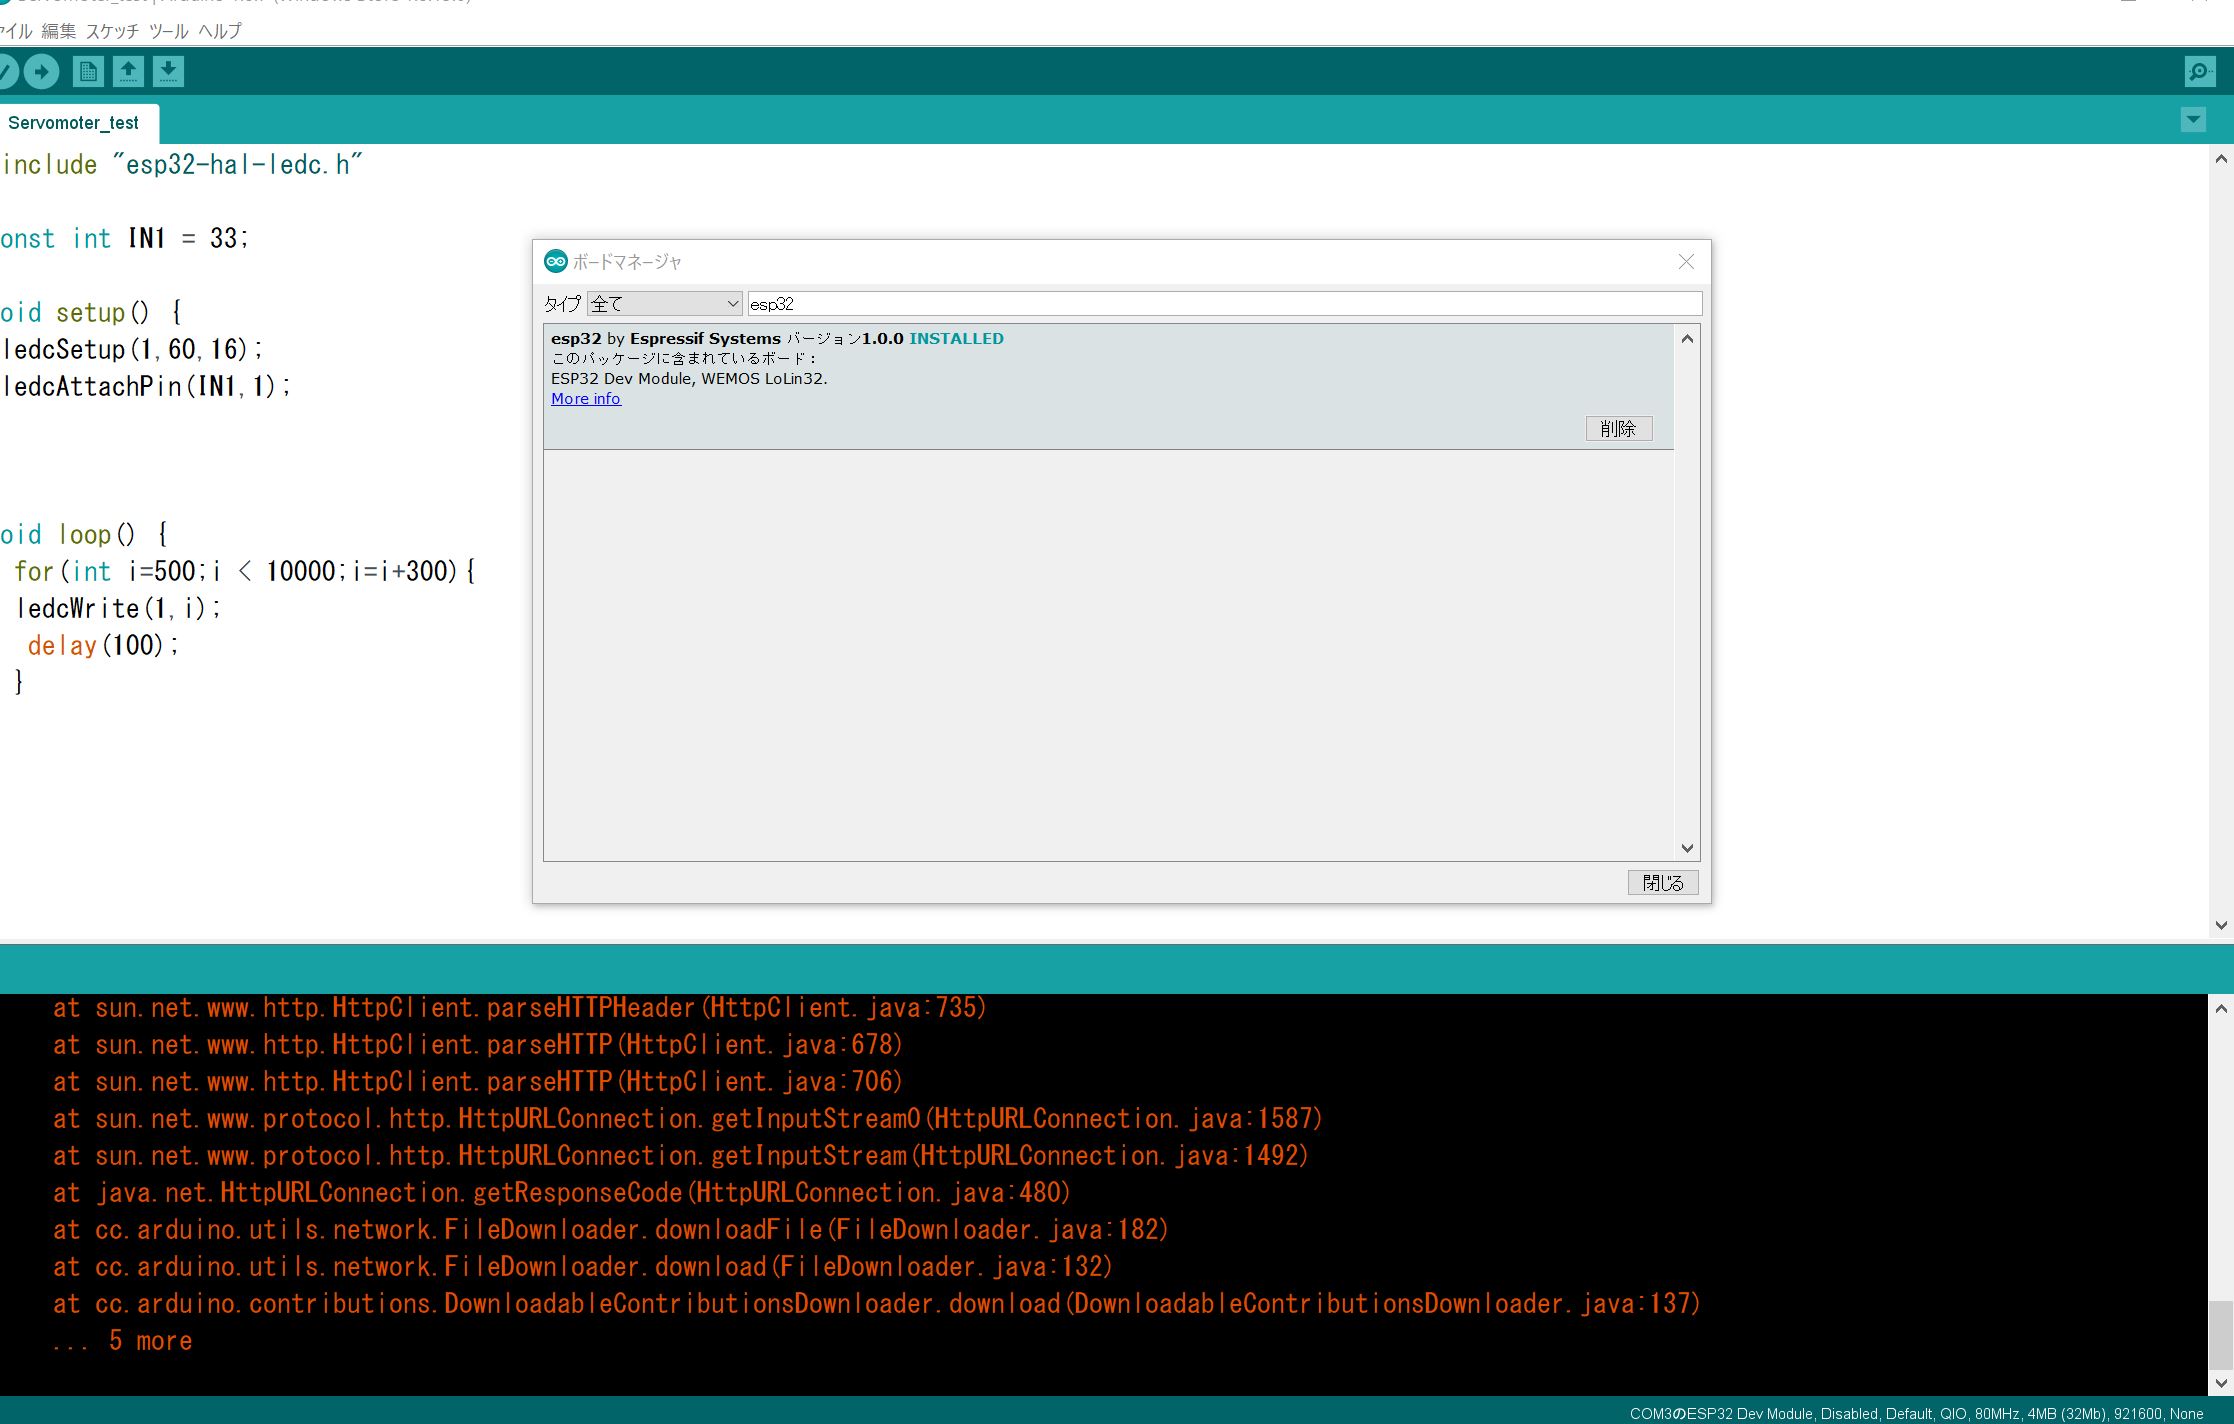Click inside the esp32 search field

1100,303
